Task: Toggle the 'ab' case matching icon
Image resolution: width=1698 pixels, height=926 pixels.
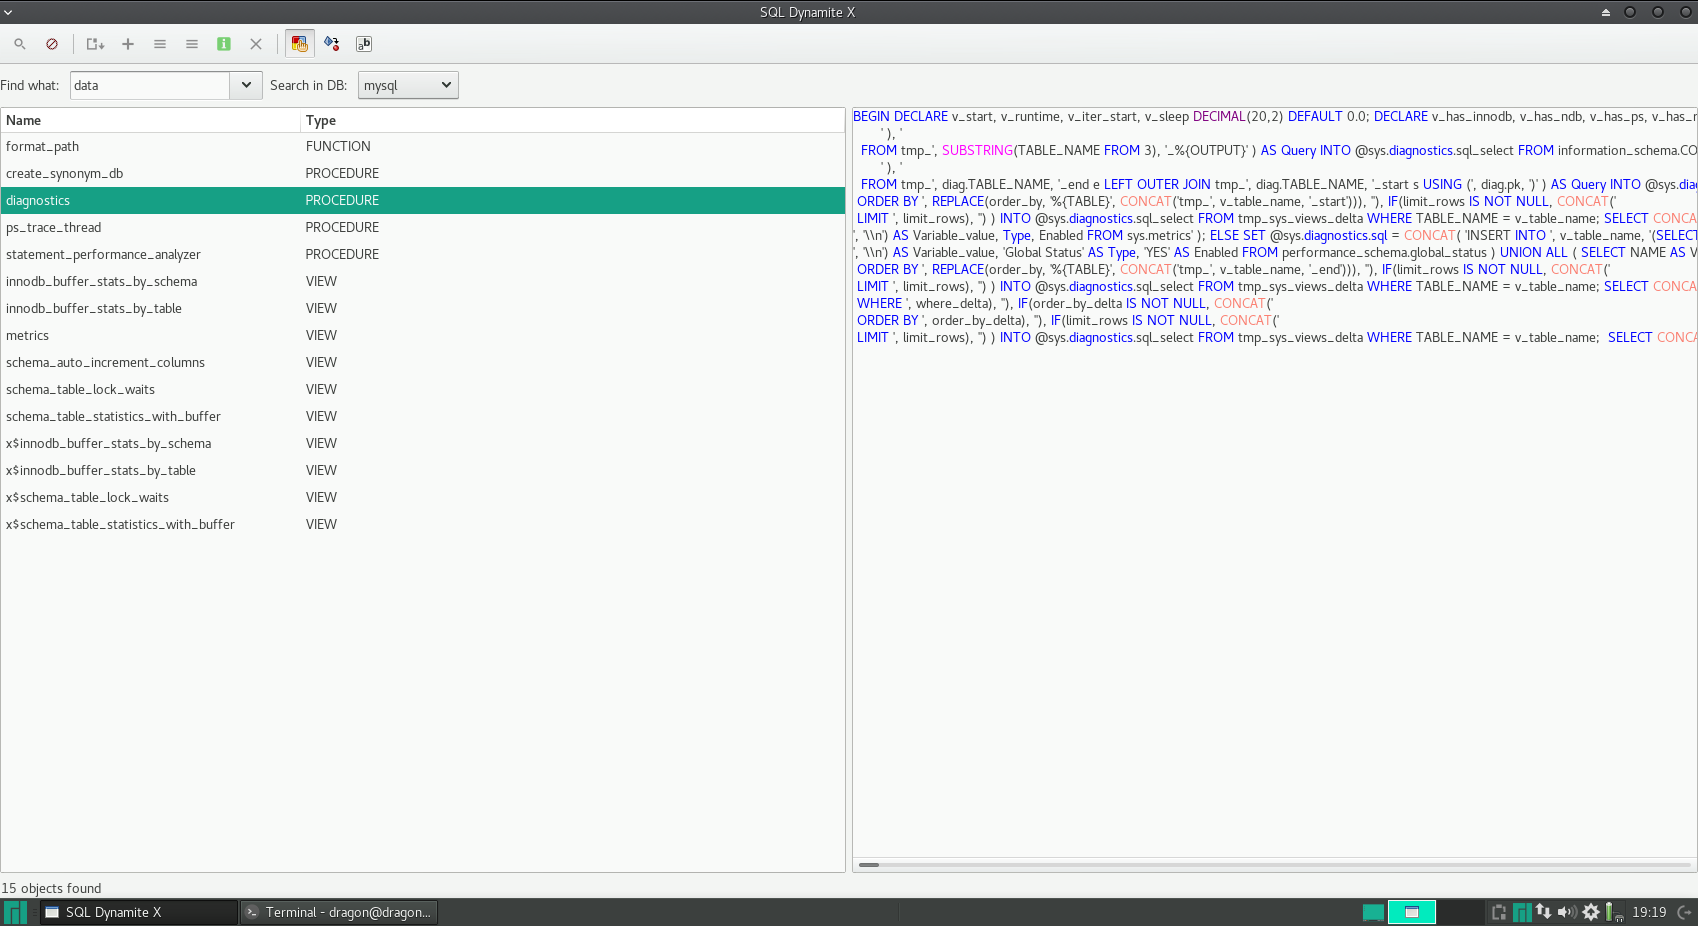Action: (x=364, y=44)
